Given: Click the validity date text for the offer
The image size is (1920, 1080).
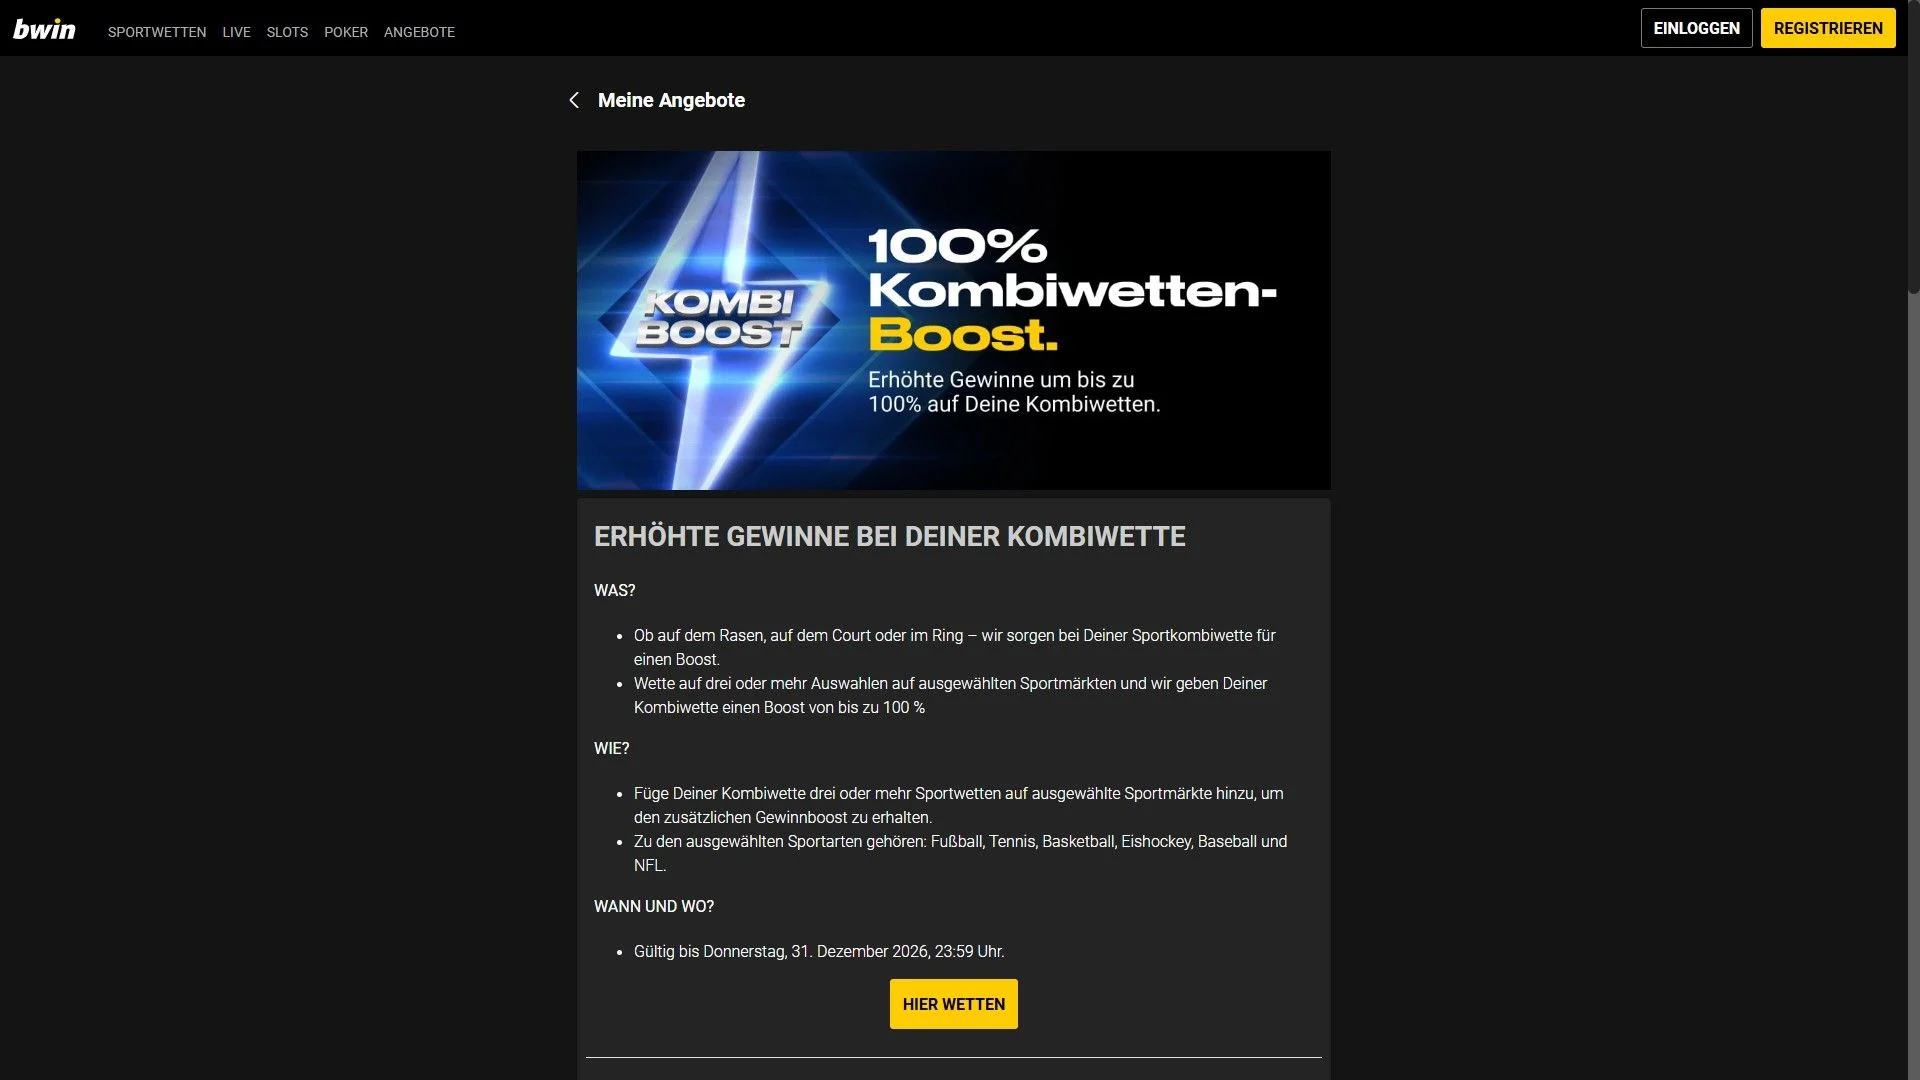Looking at the screenshot, I should point(819,951).
